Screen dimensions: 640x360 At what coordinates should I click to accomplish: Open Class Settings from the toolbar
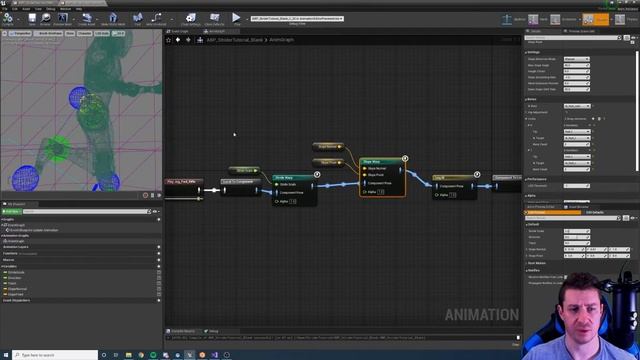click(190, 18)
